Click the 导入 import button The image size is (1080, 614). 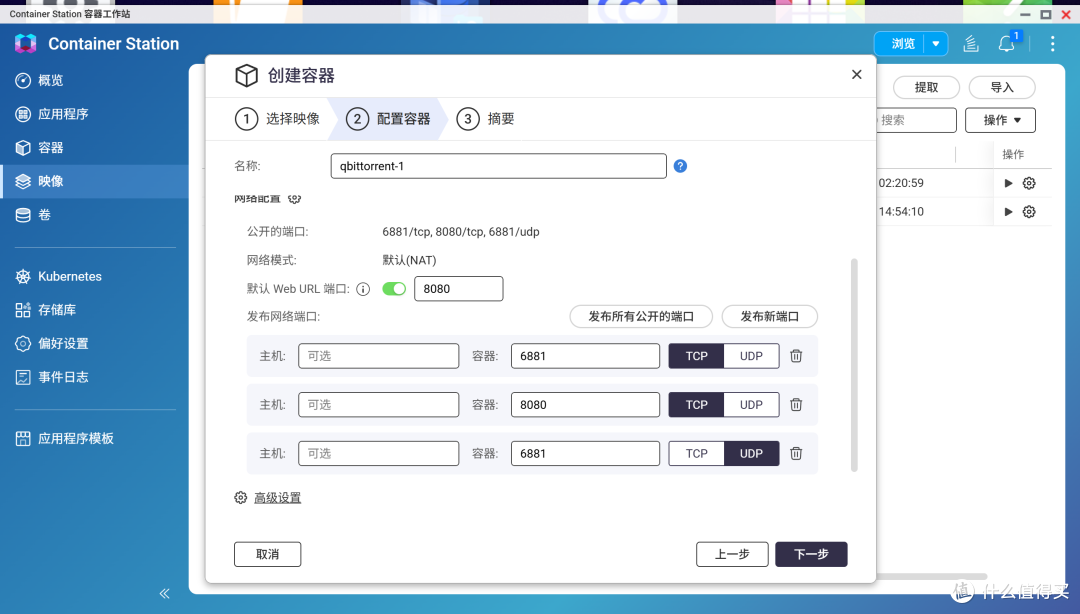pyautogui.click(x=1002, y=88)
